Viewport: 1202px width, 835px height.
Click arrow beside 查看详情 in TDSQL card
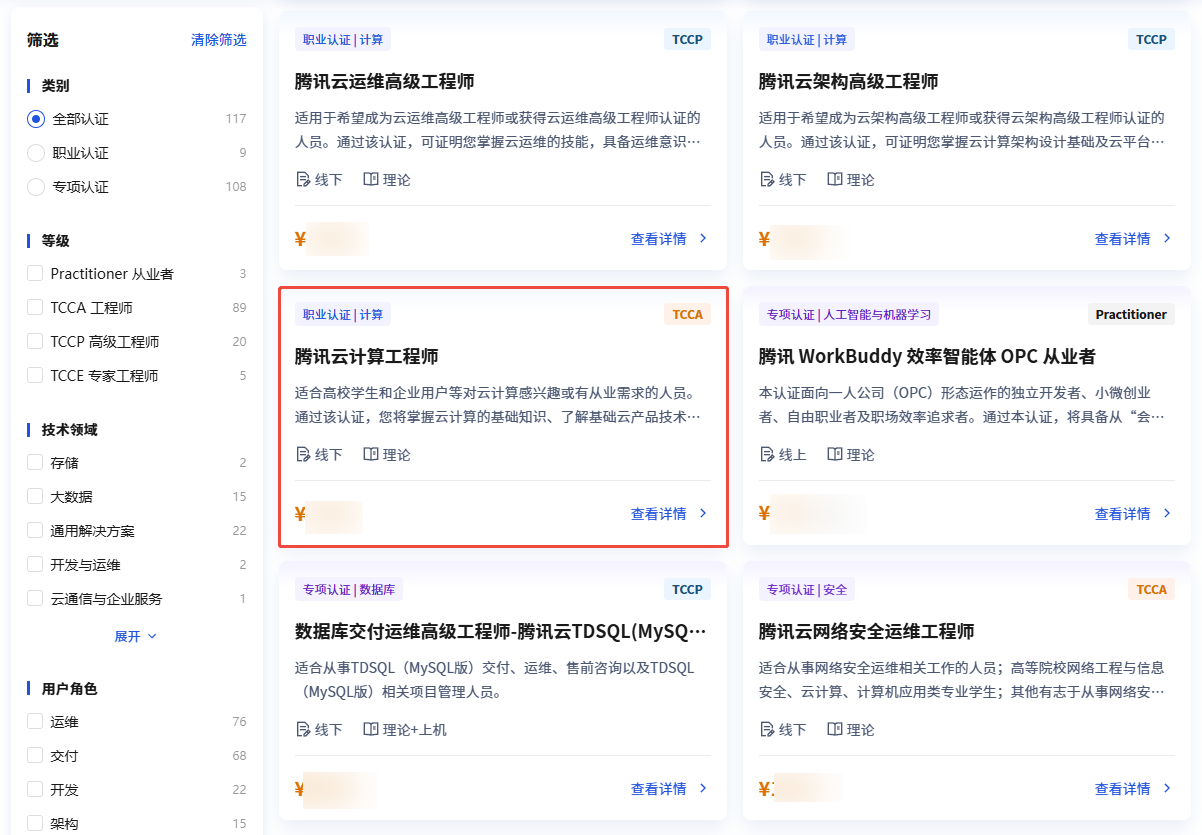click(x=703, y=789)
